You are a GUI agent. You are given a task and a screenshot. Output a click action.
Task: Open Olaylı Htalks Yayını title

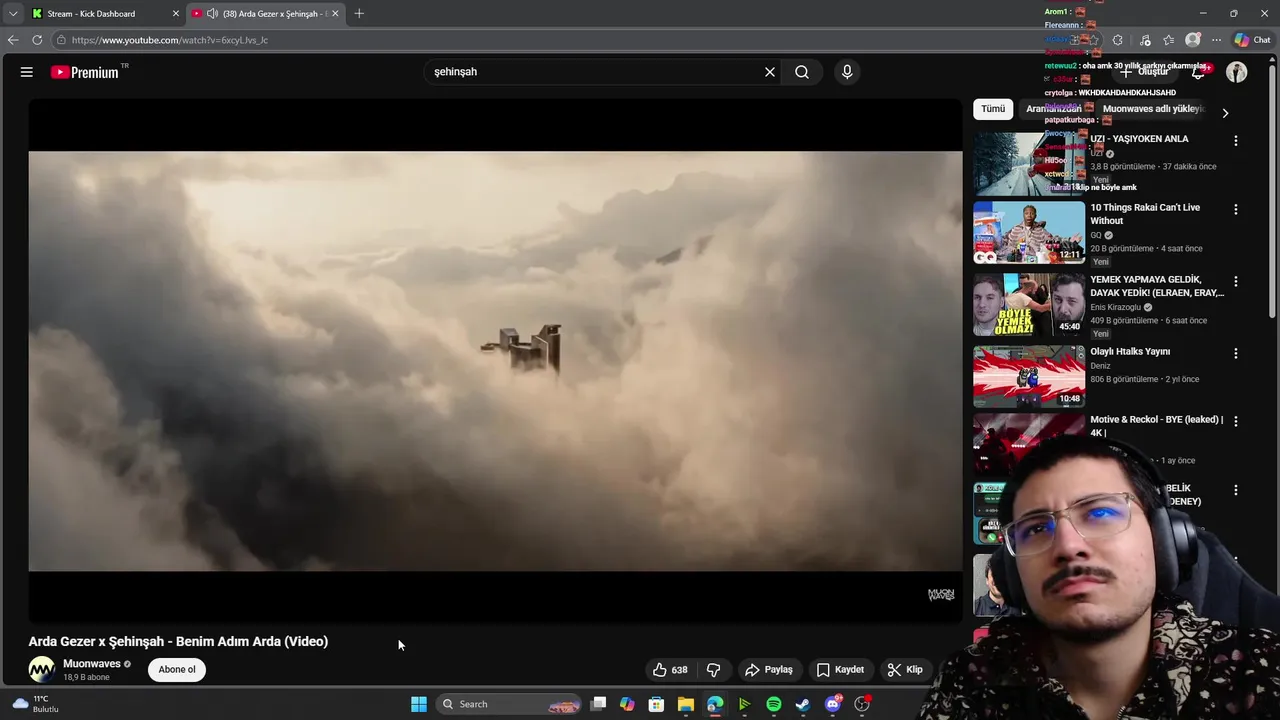tap(1130, 352)
